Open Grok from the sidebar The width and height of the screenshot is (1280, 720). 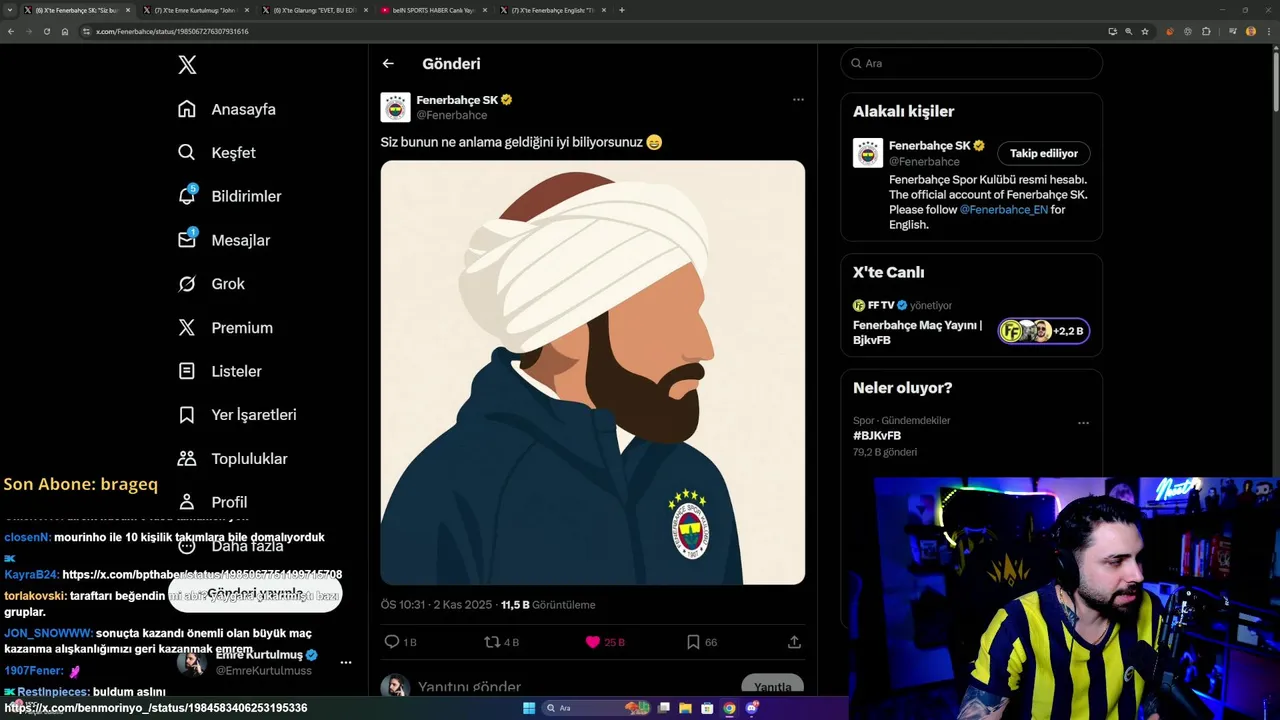(210, 284)
